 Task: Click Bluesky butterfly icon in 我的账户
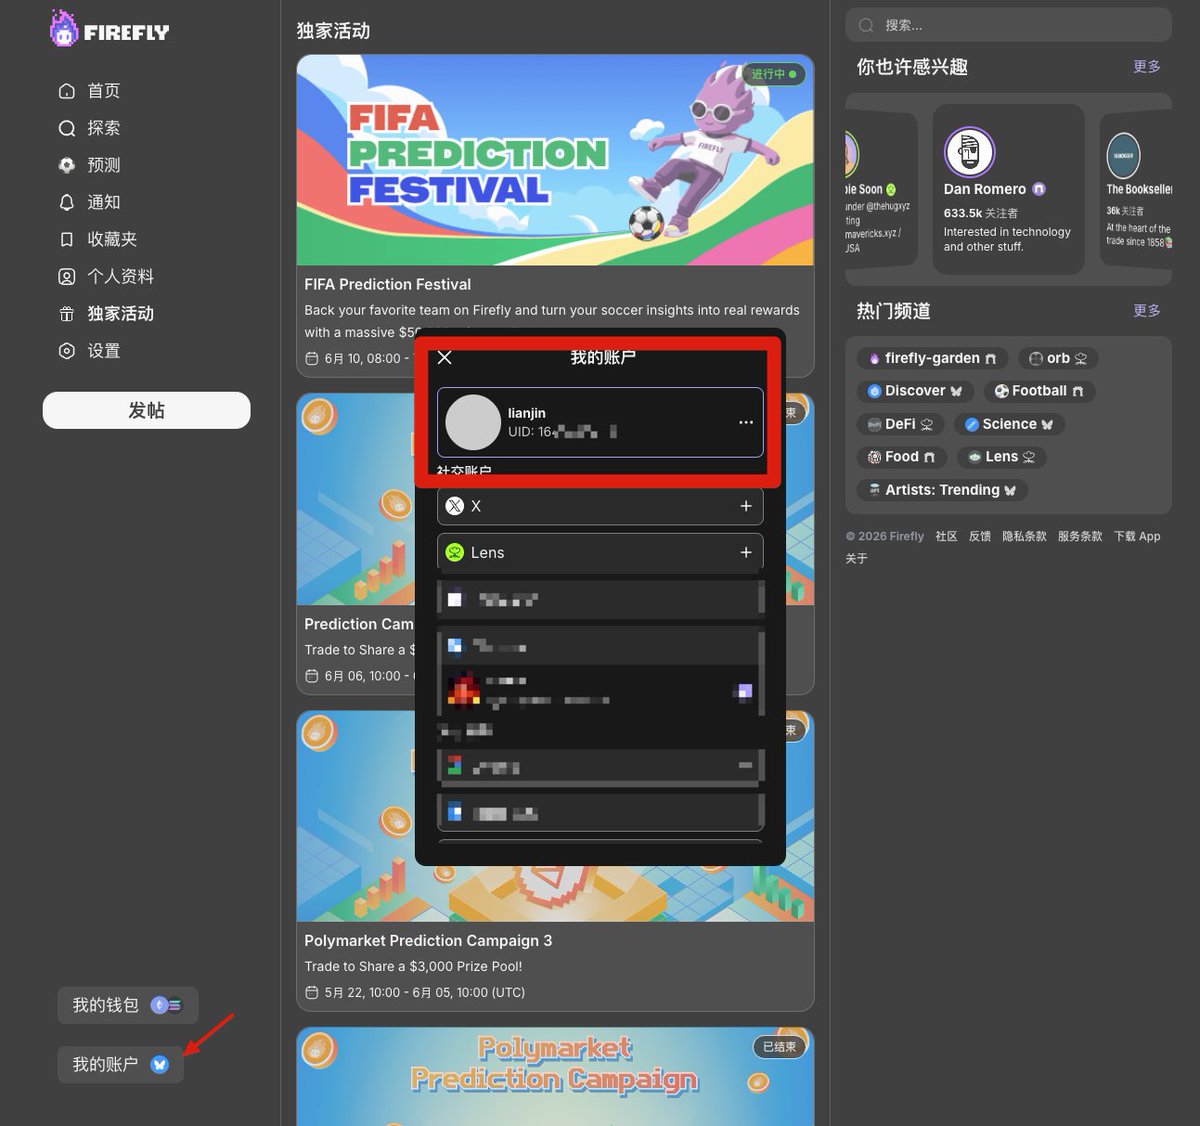159,1065
